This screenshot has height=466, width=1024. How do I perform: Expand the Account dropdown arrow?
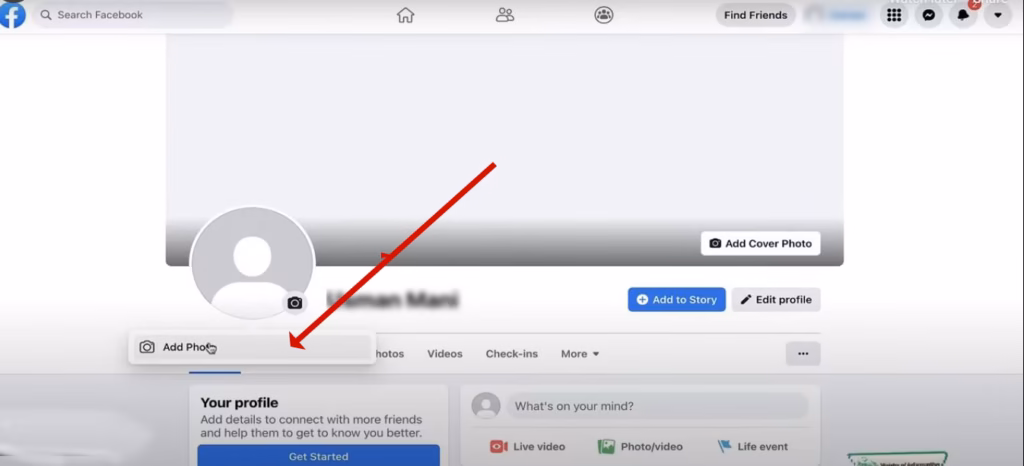point(998,15)
